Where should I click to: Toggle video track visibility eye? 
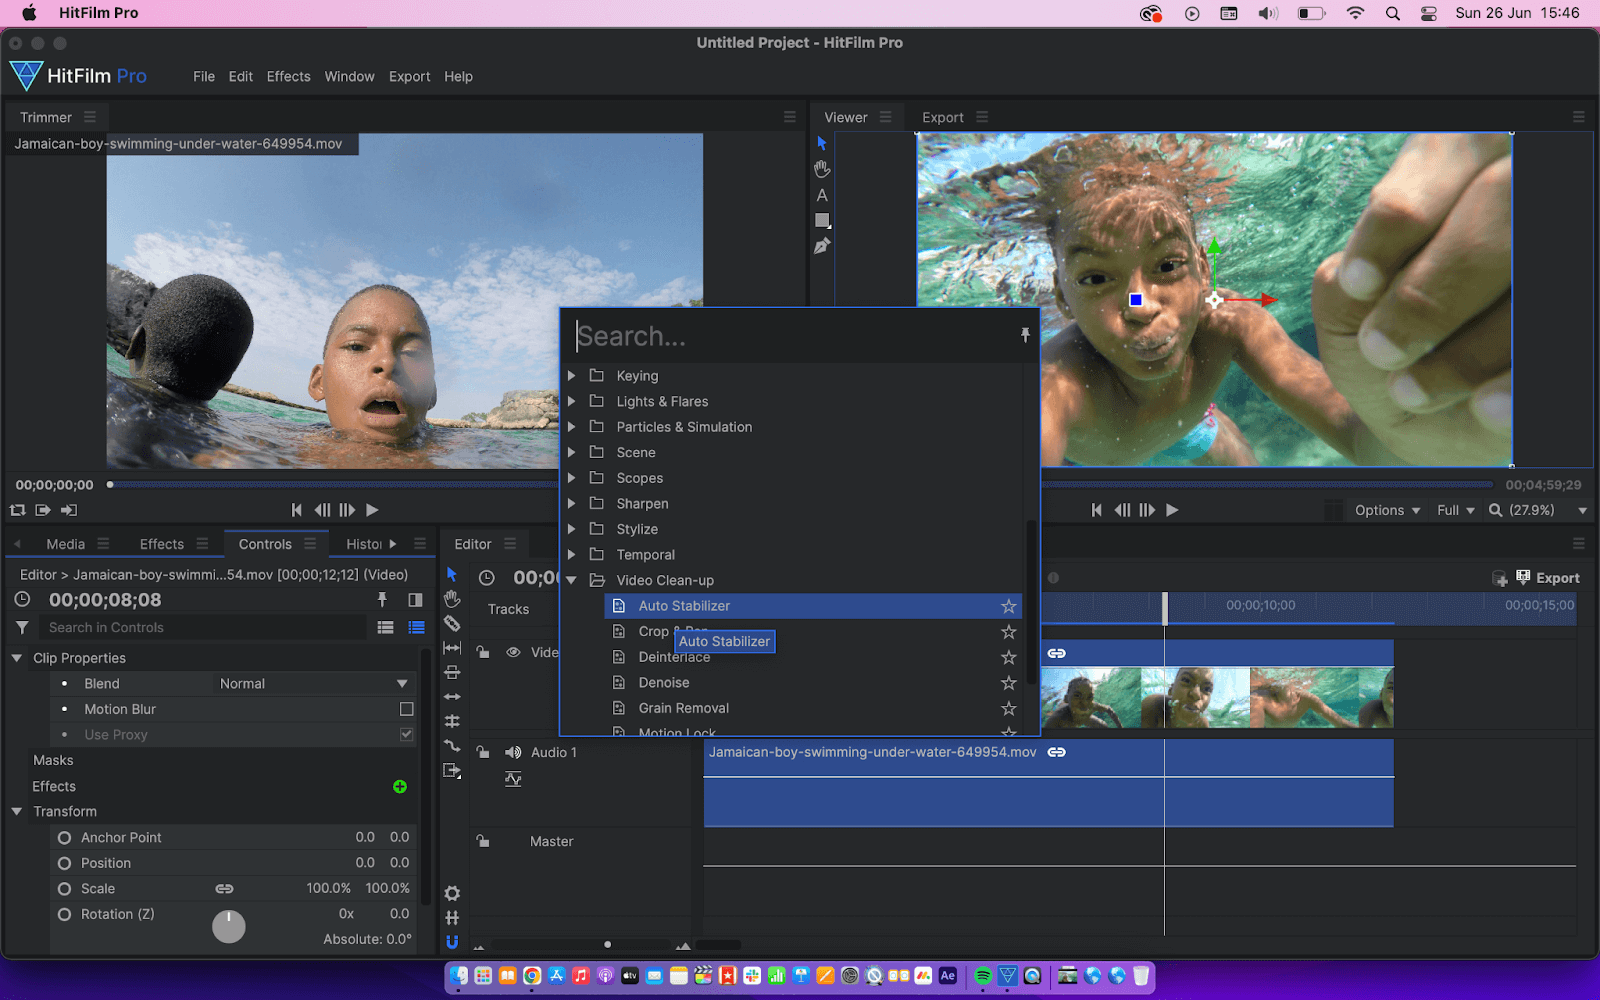[513, 652]
